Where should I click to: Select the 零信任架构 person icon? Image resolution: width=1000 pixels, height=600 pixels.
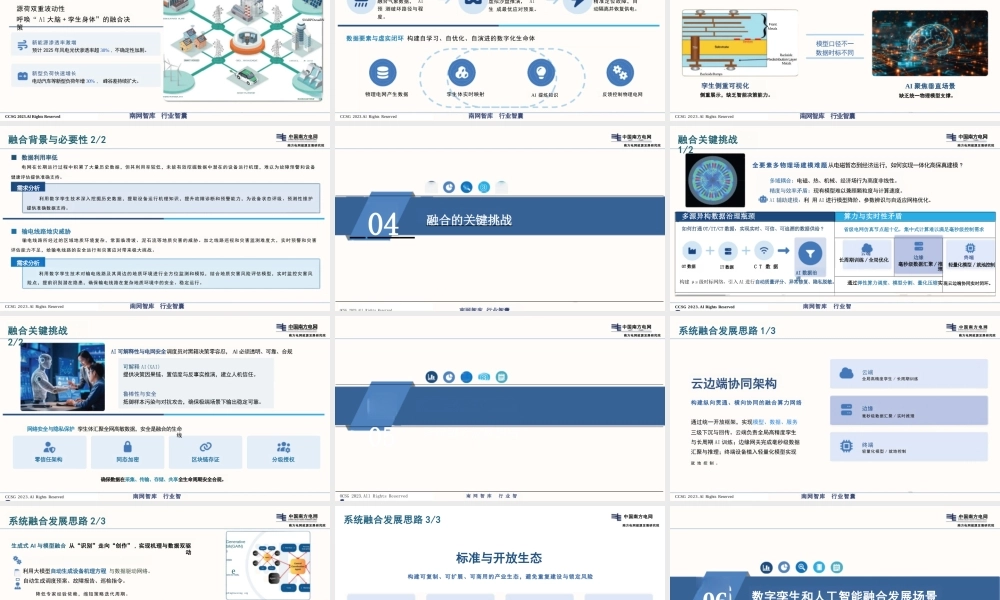(x=49, y=446)
